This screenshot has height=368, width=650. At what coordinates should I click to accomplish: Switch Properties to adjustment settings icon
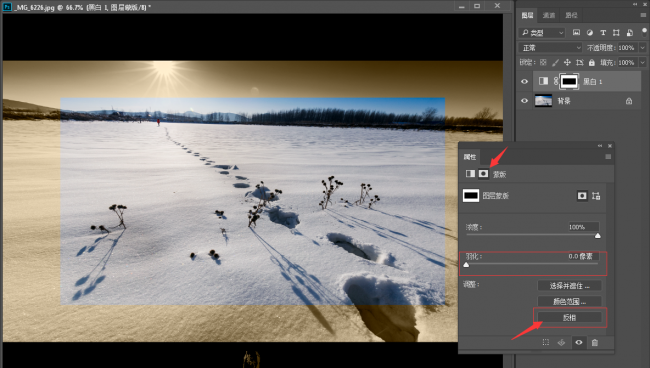(470, 174)
